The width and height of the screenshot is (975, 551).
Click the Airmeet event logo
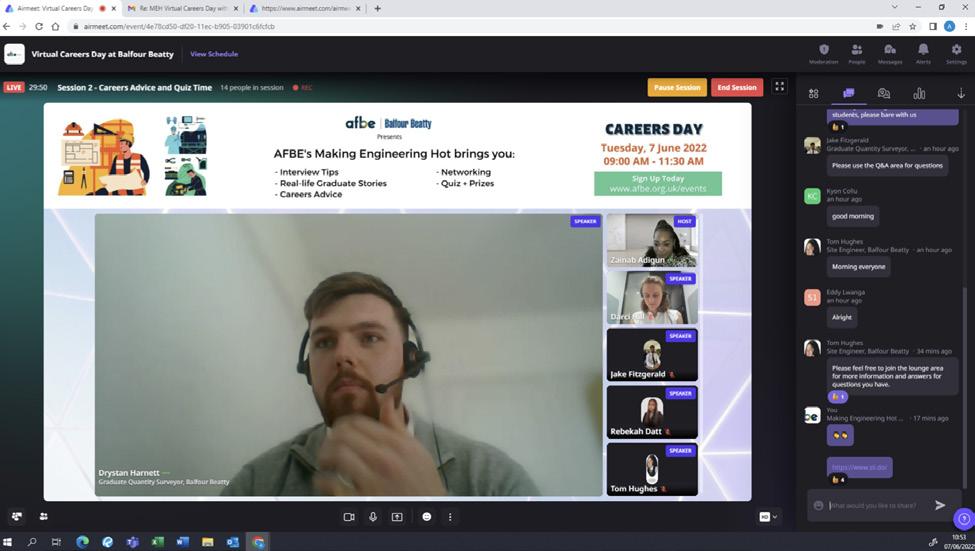tap(14, 54)
